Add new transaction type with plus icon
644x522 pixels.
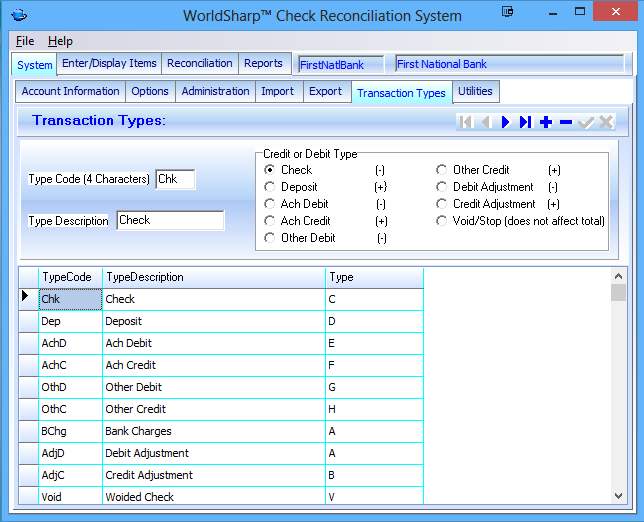click(x=546, y=122)
